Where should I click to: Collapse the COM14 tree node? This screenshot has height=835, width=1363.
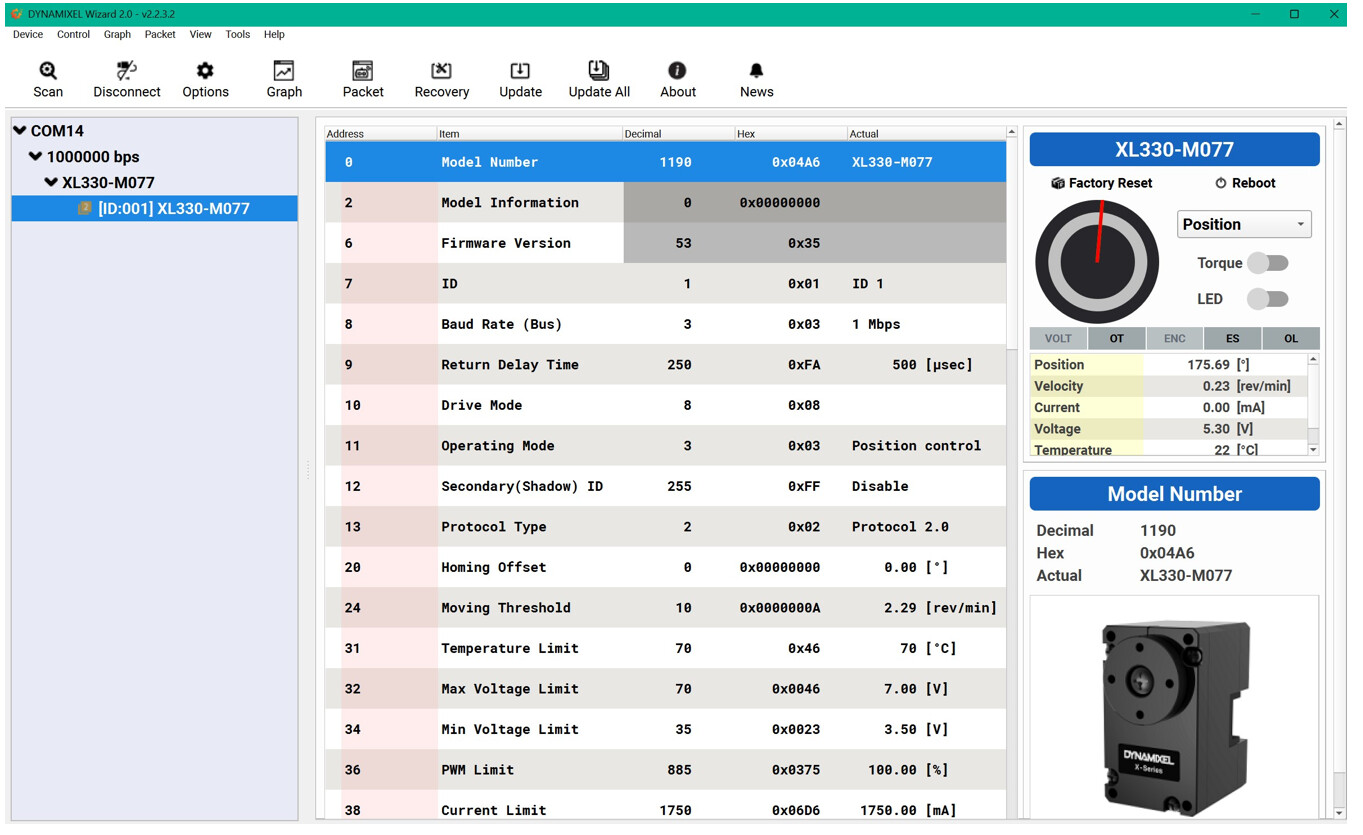(x=20, y=131)
